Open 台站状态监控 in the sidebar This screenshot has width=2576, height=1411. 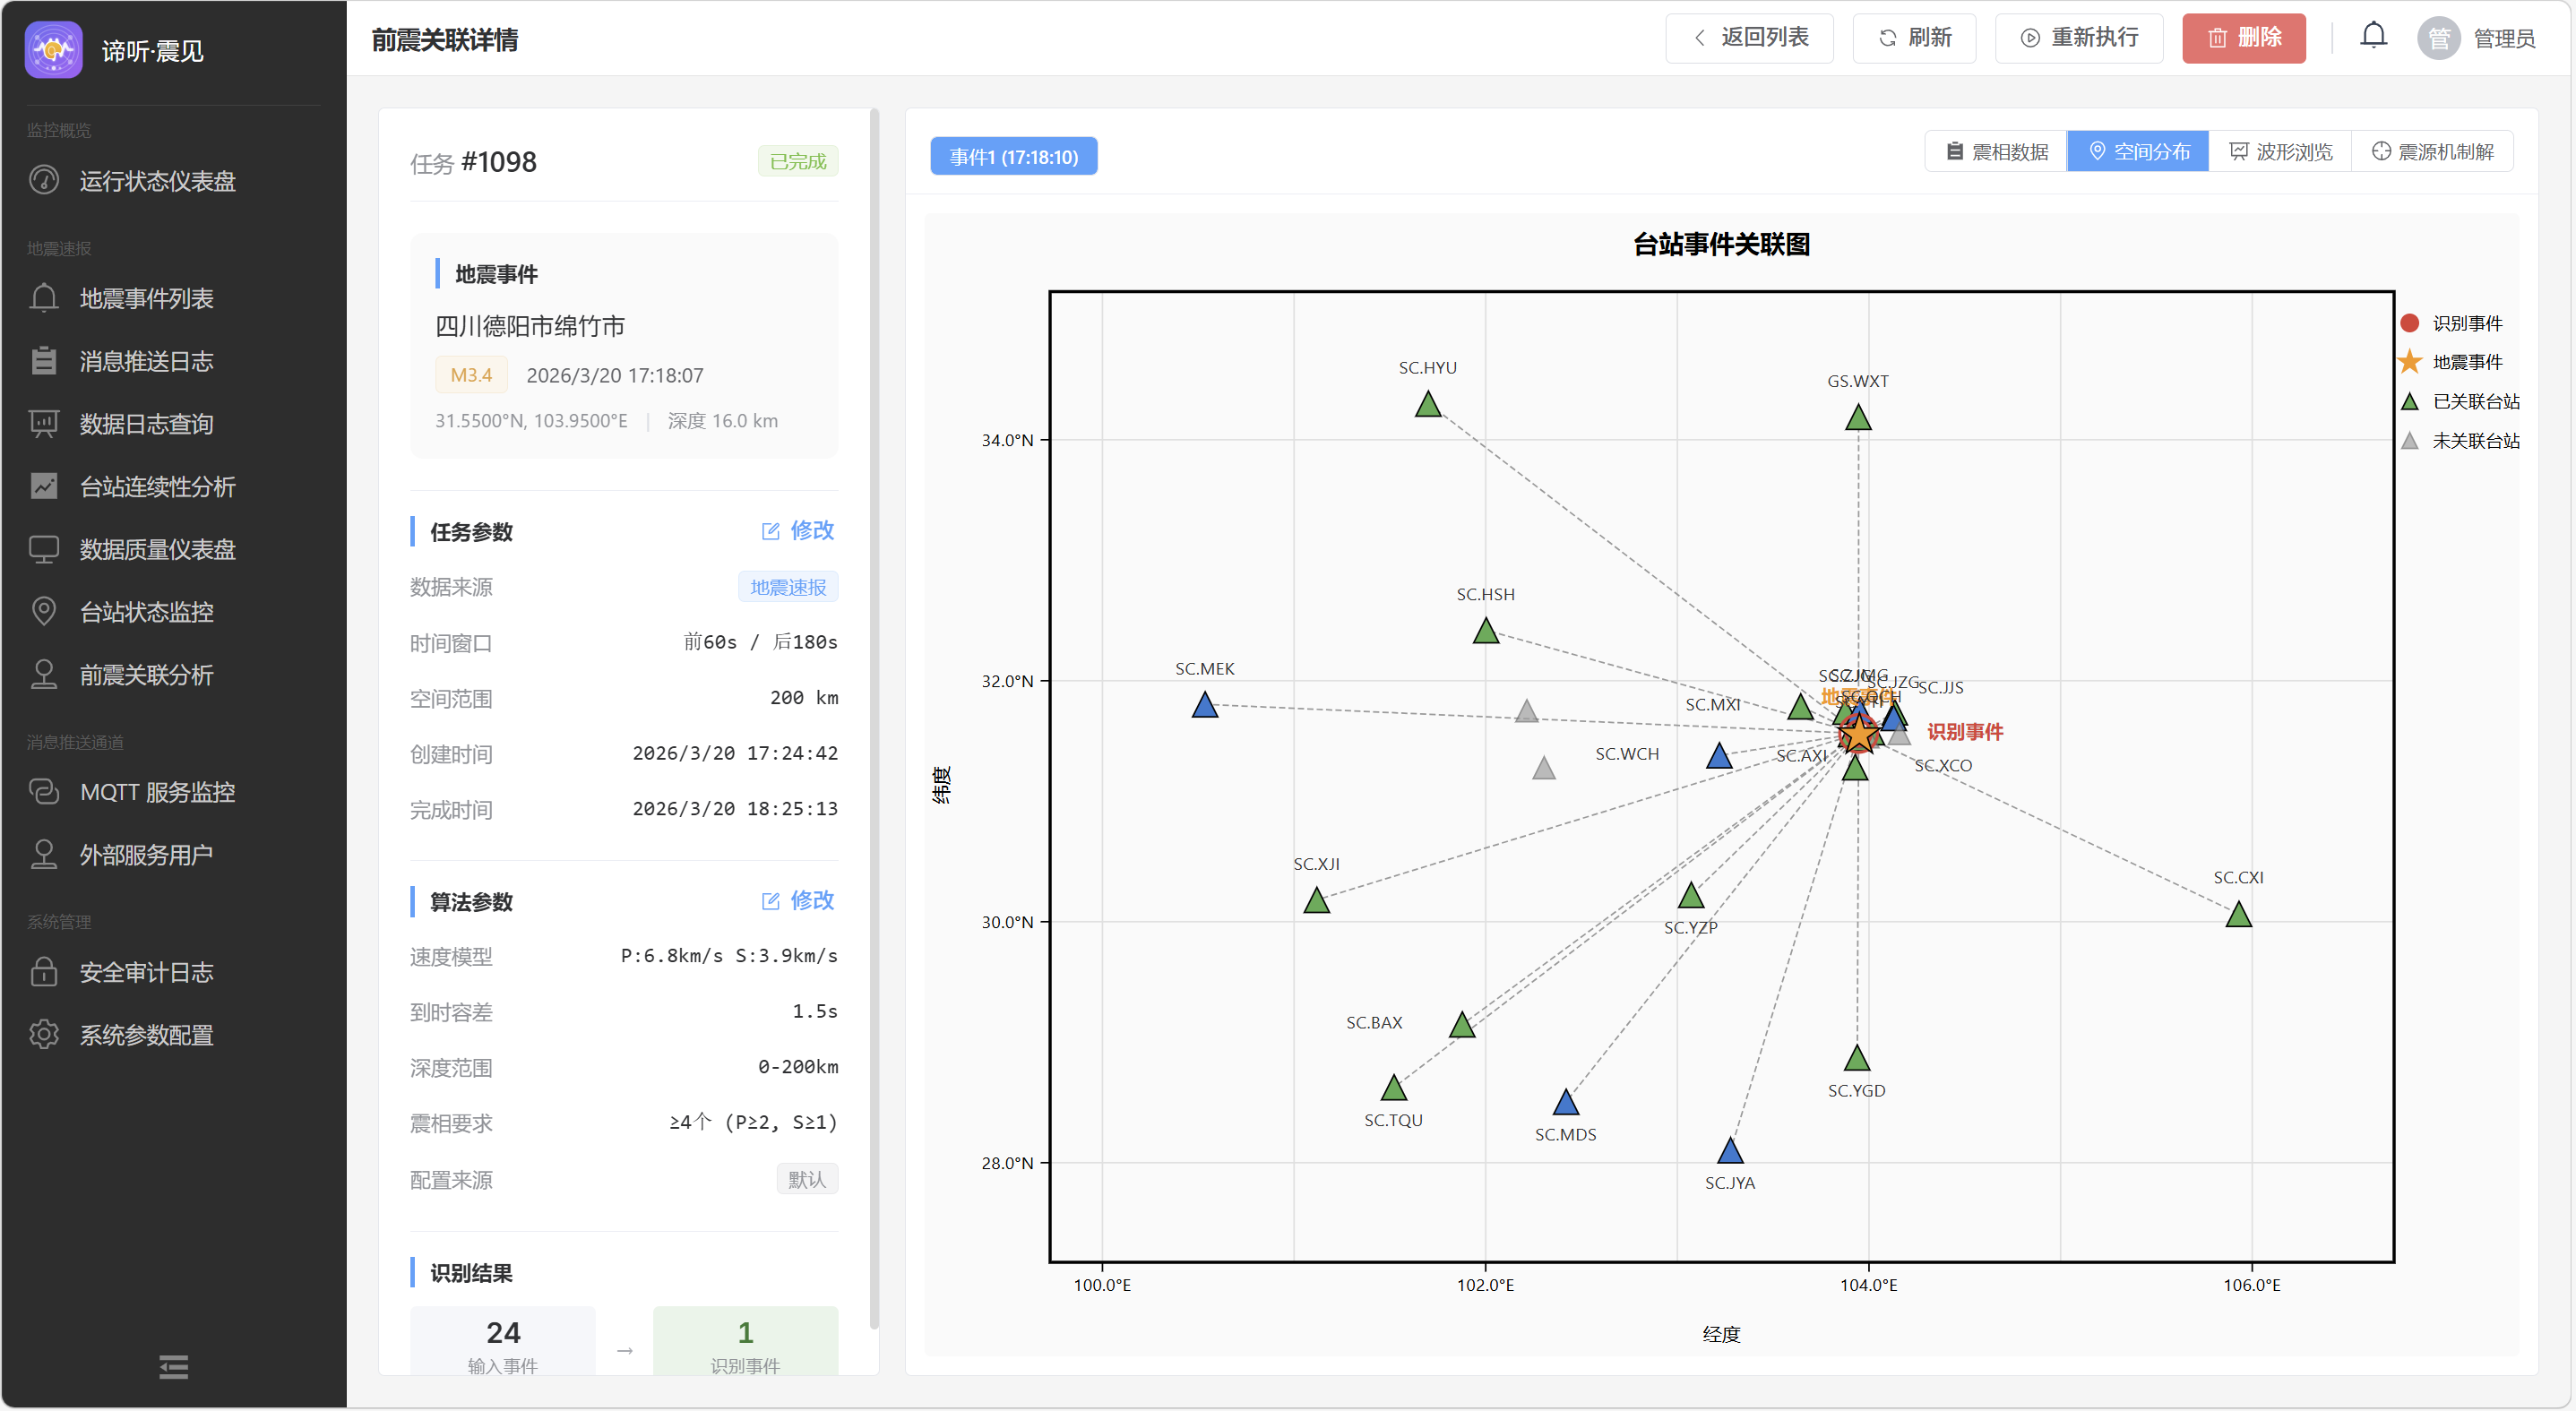(146, 612)
